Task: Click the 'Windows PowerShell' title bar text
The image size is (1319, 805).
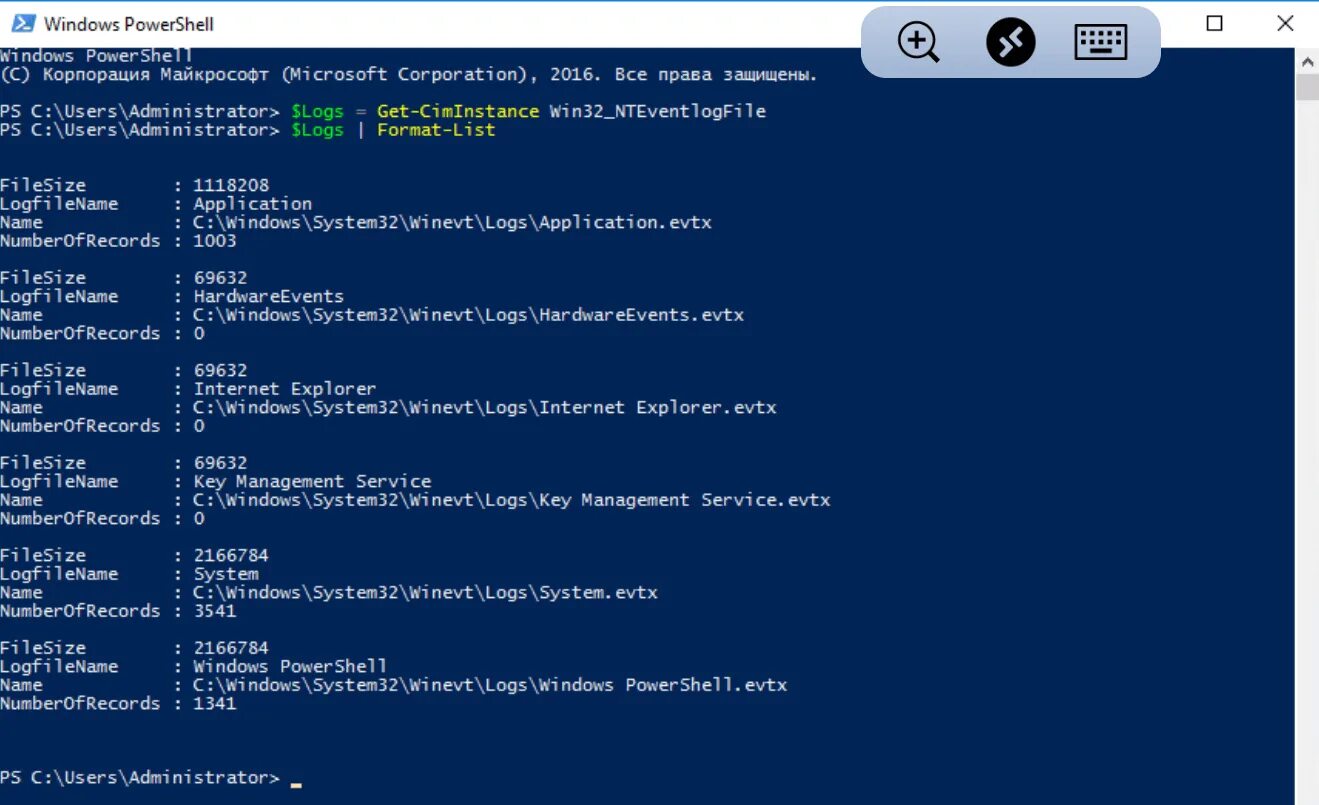Action: tap(129, 24)
